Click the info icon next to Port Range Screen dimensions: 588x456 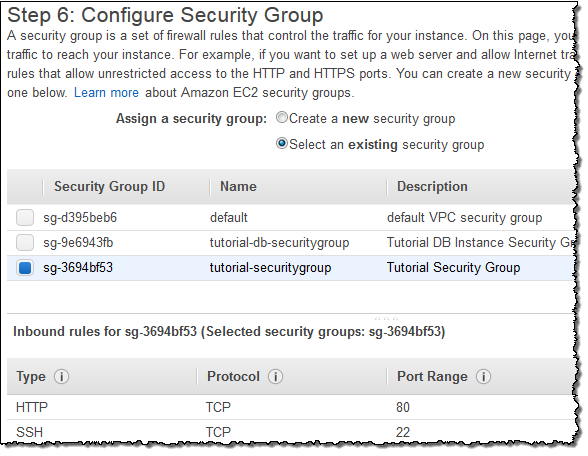[x=483, y=376]
